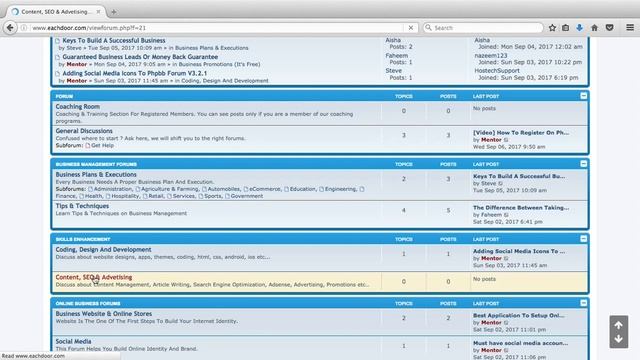Stop loading with the X in address bar

point(411,28)
